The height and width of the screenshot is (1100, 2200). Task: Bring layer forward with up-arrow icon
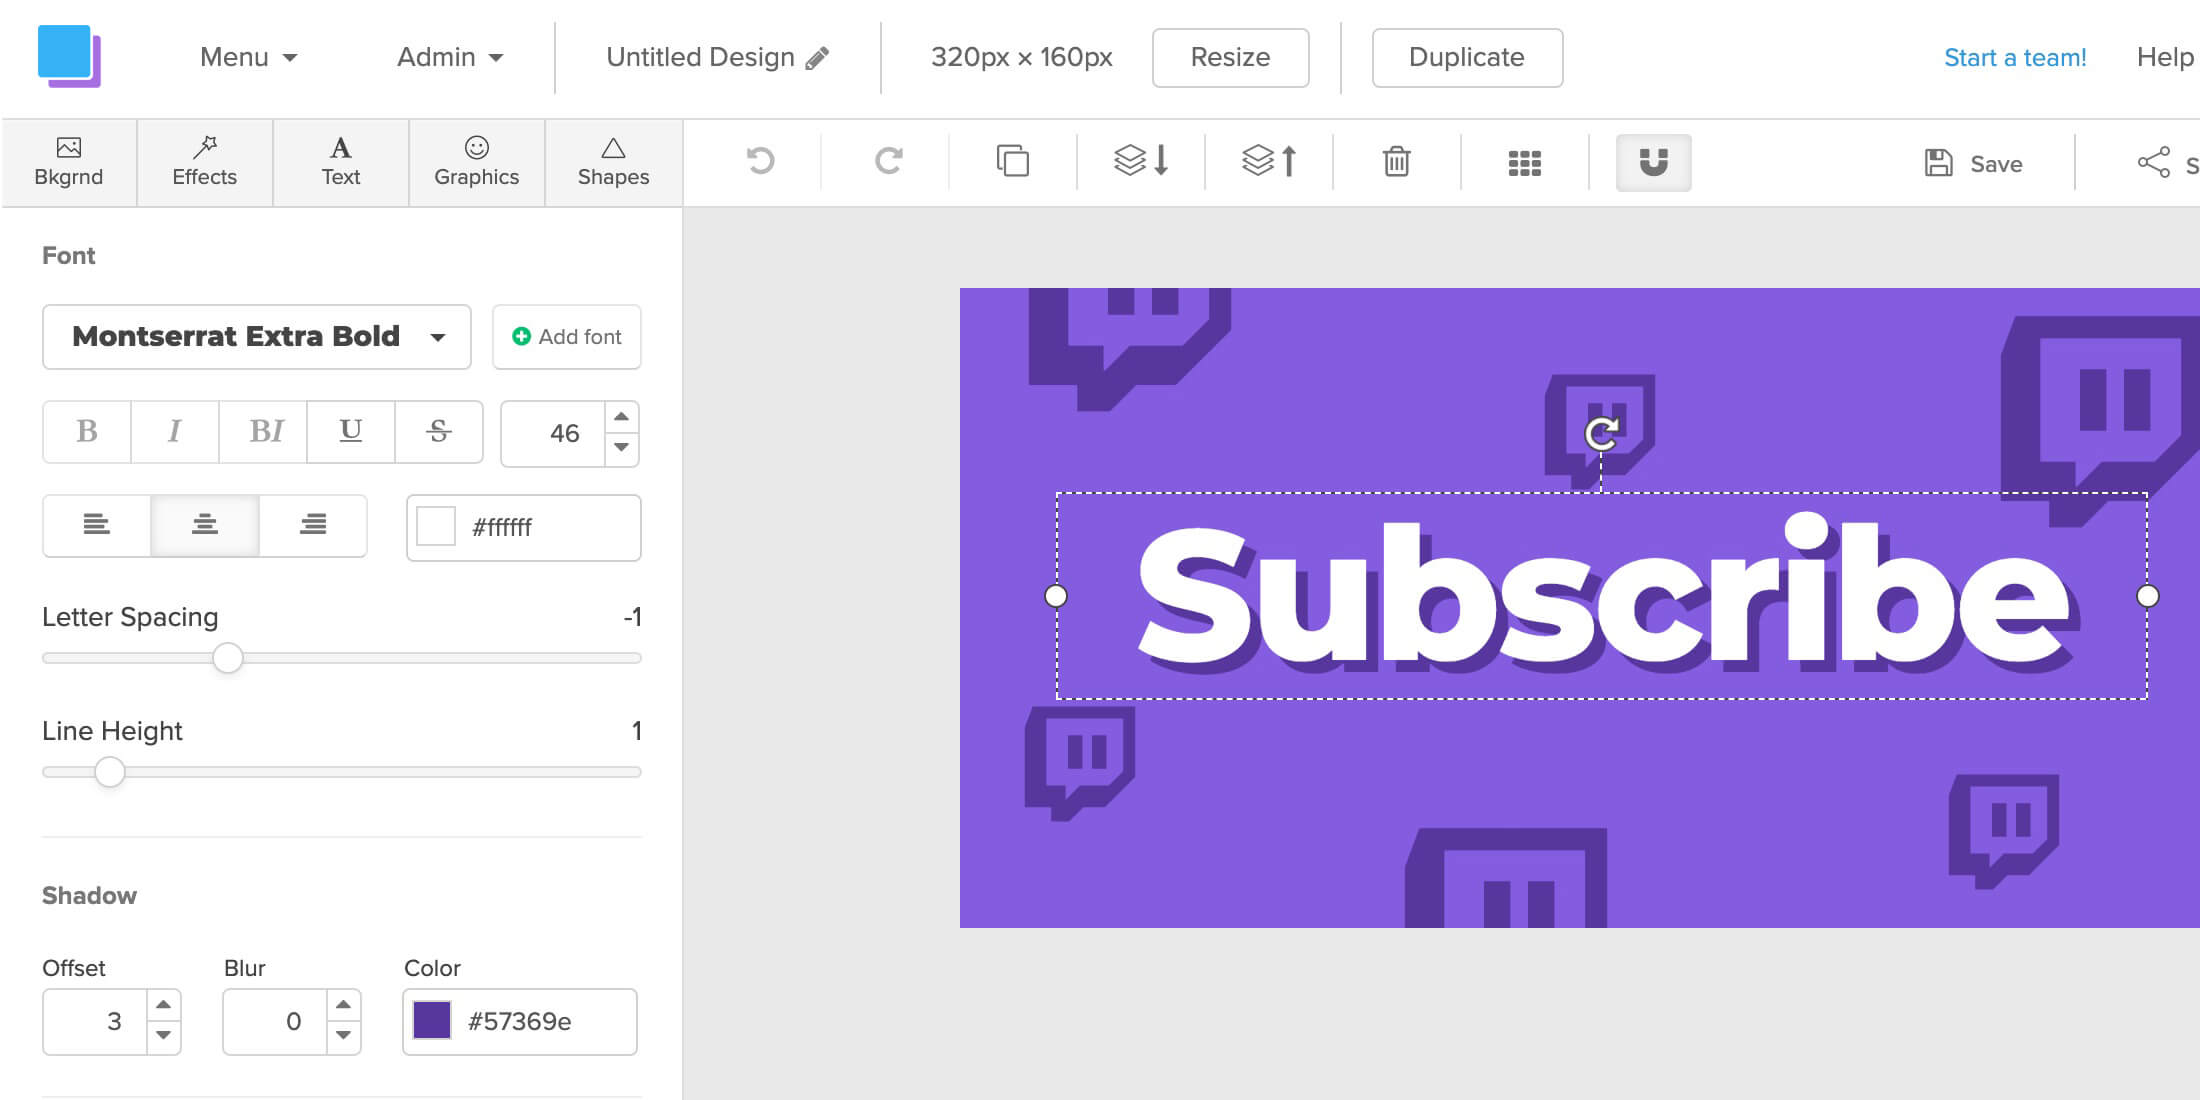point(1269,161)
